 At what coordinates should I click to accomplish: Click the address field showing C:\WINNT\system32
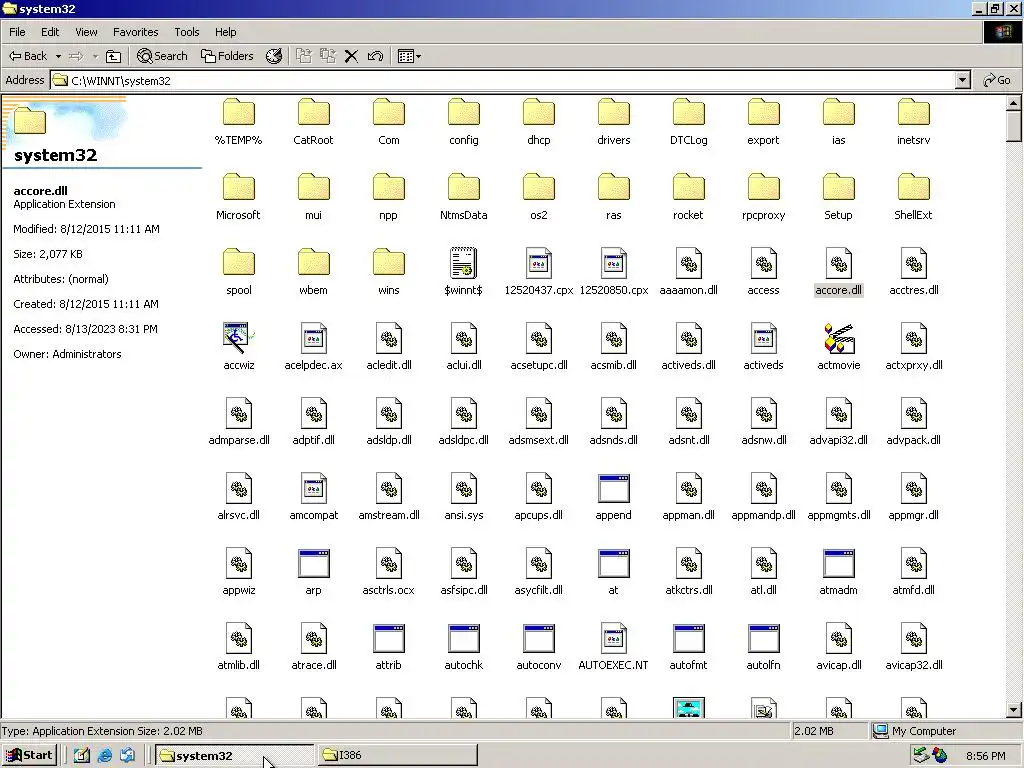pos(503,80)
